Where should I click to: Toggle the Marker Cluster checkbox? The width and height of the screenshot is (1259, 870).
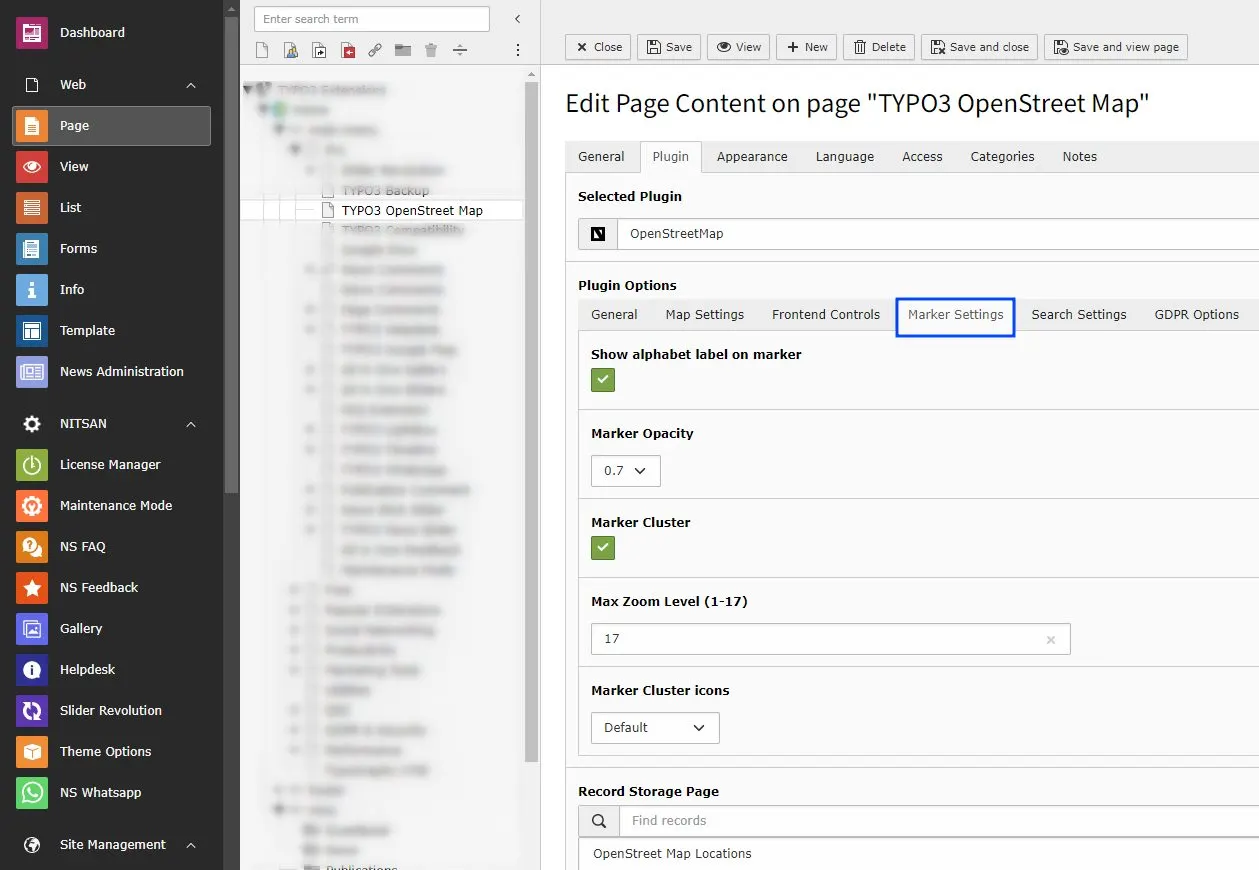click(x=603, y=548)
